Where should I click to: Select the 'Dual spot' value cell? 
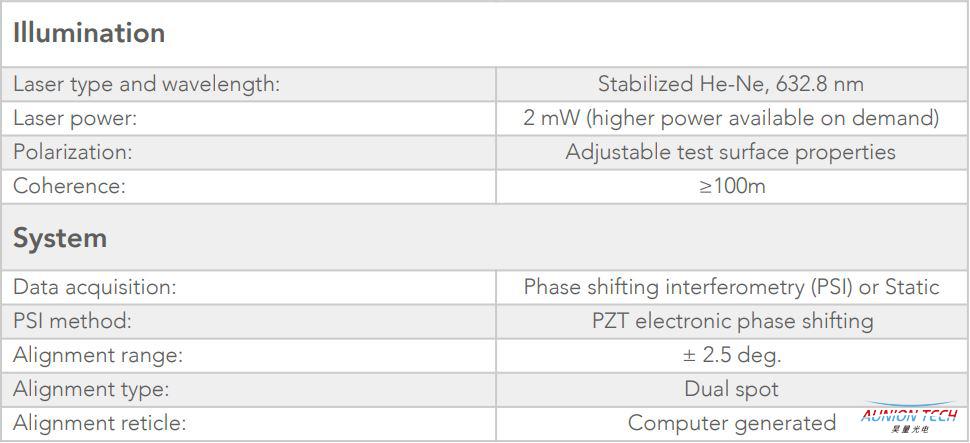click(x=732, y=389)
